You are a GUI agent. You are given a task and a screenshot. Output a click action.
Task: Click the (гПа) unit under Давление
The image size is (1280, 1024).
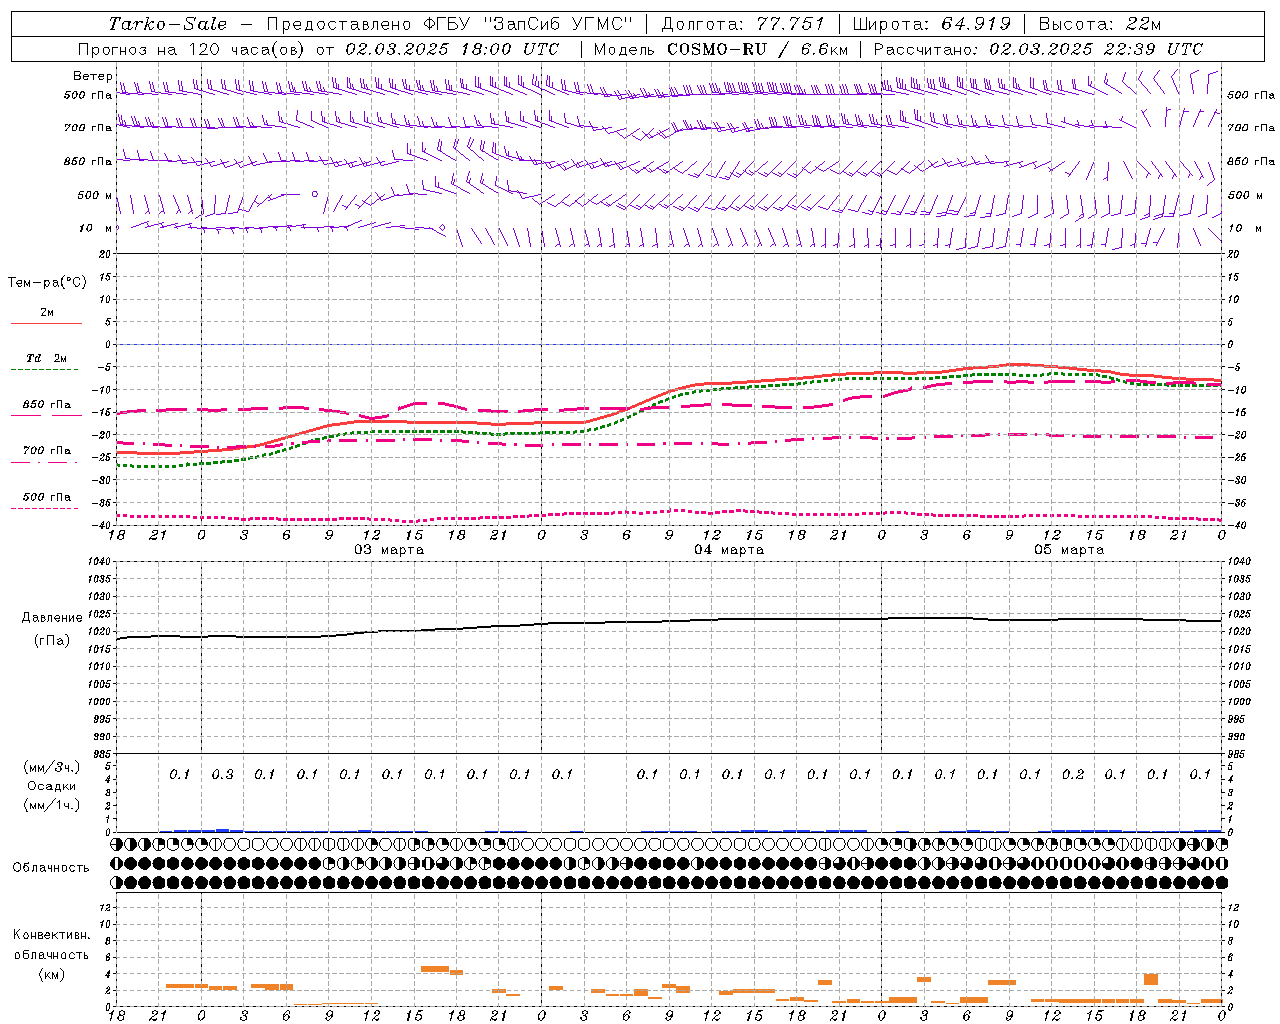[52, 640]
